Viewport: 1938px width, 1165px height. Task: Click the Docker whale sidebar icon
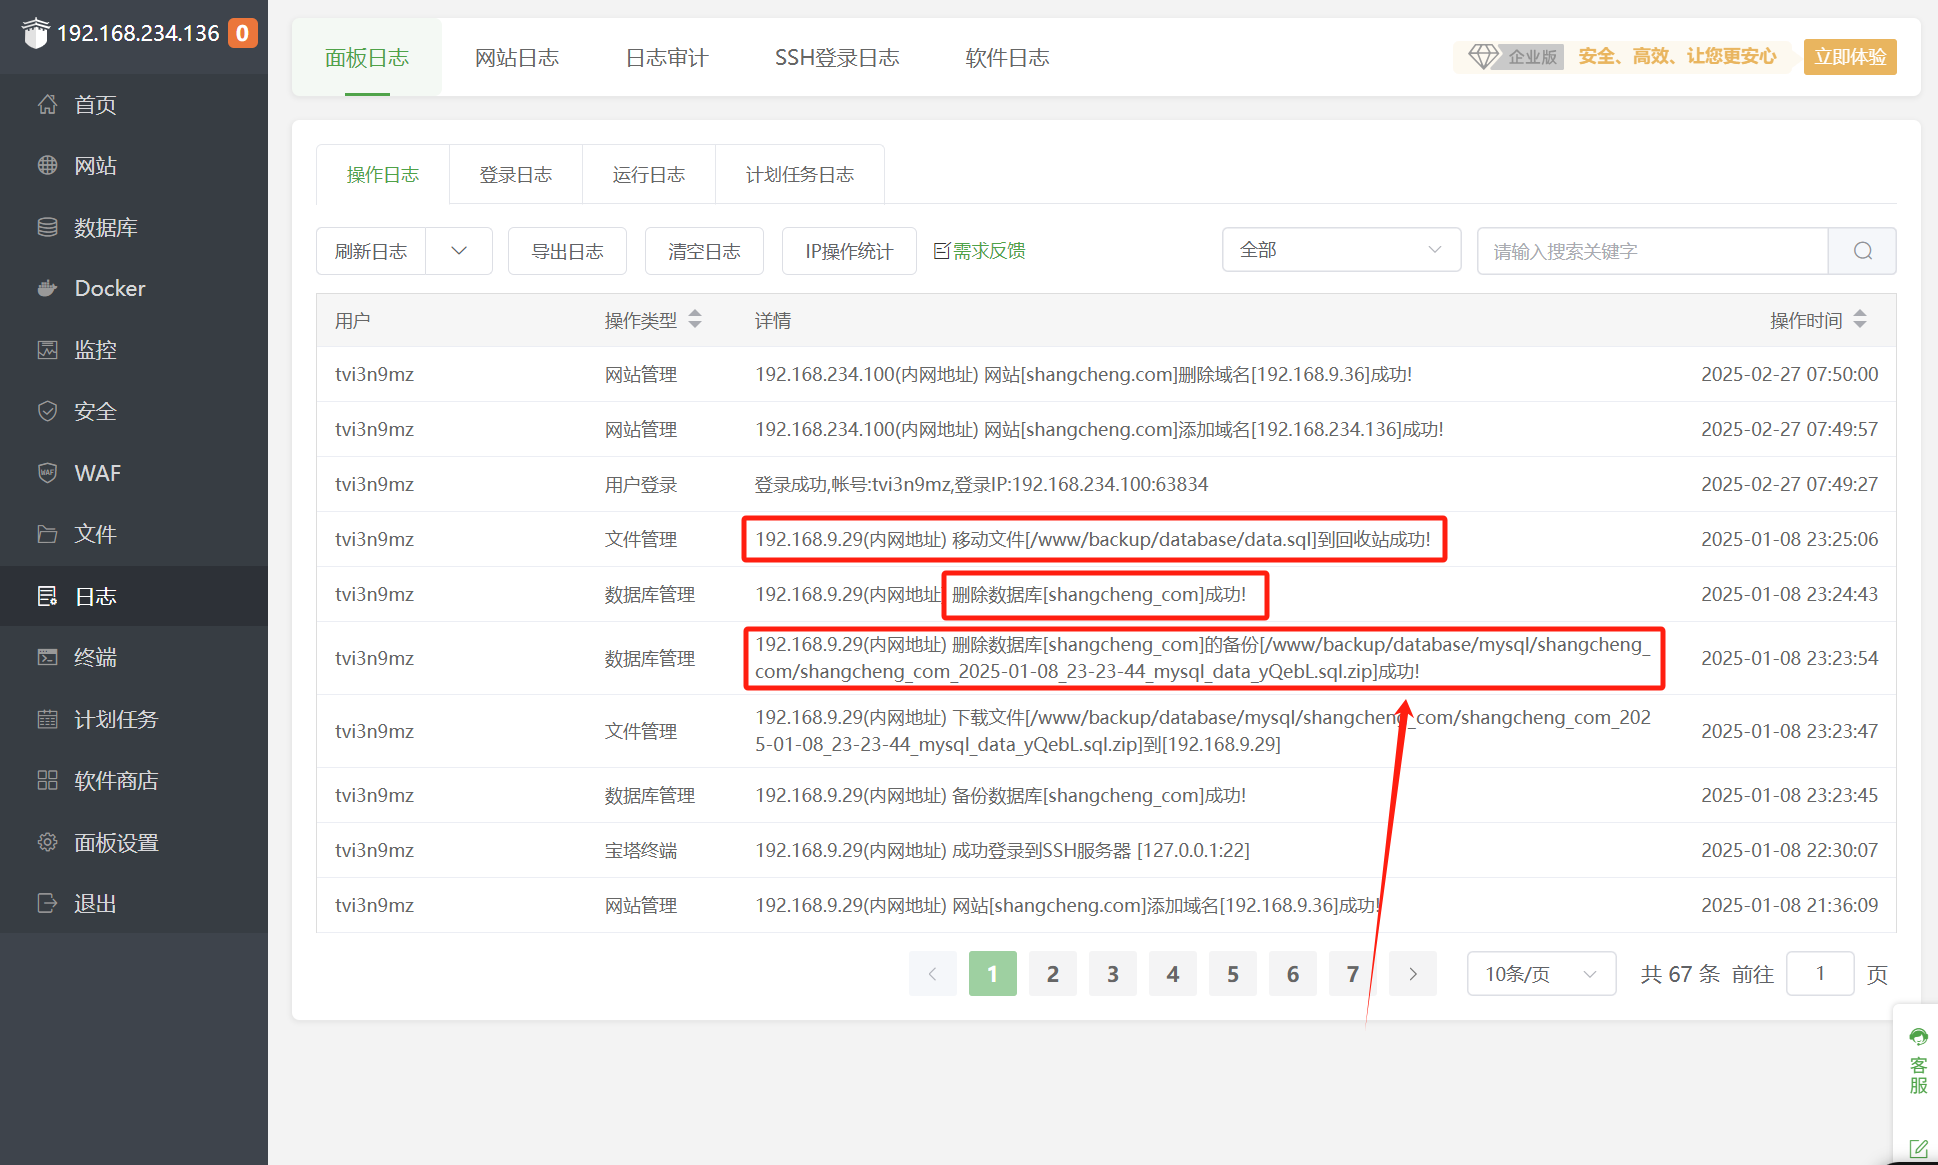[47, 289]
